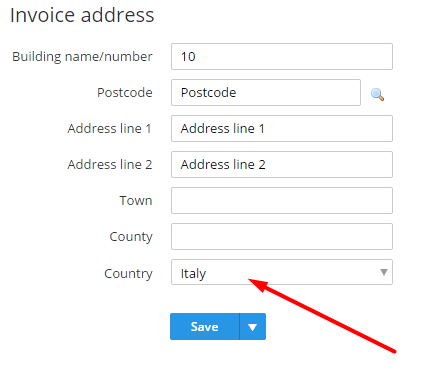This screenshot has height=367, width=439.
Task: Click the Postcode field label
Action: pos(125,92)
